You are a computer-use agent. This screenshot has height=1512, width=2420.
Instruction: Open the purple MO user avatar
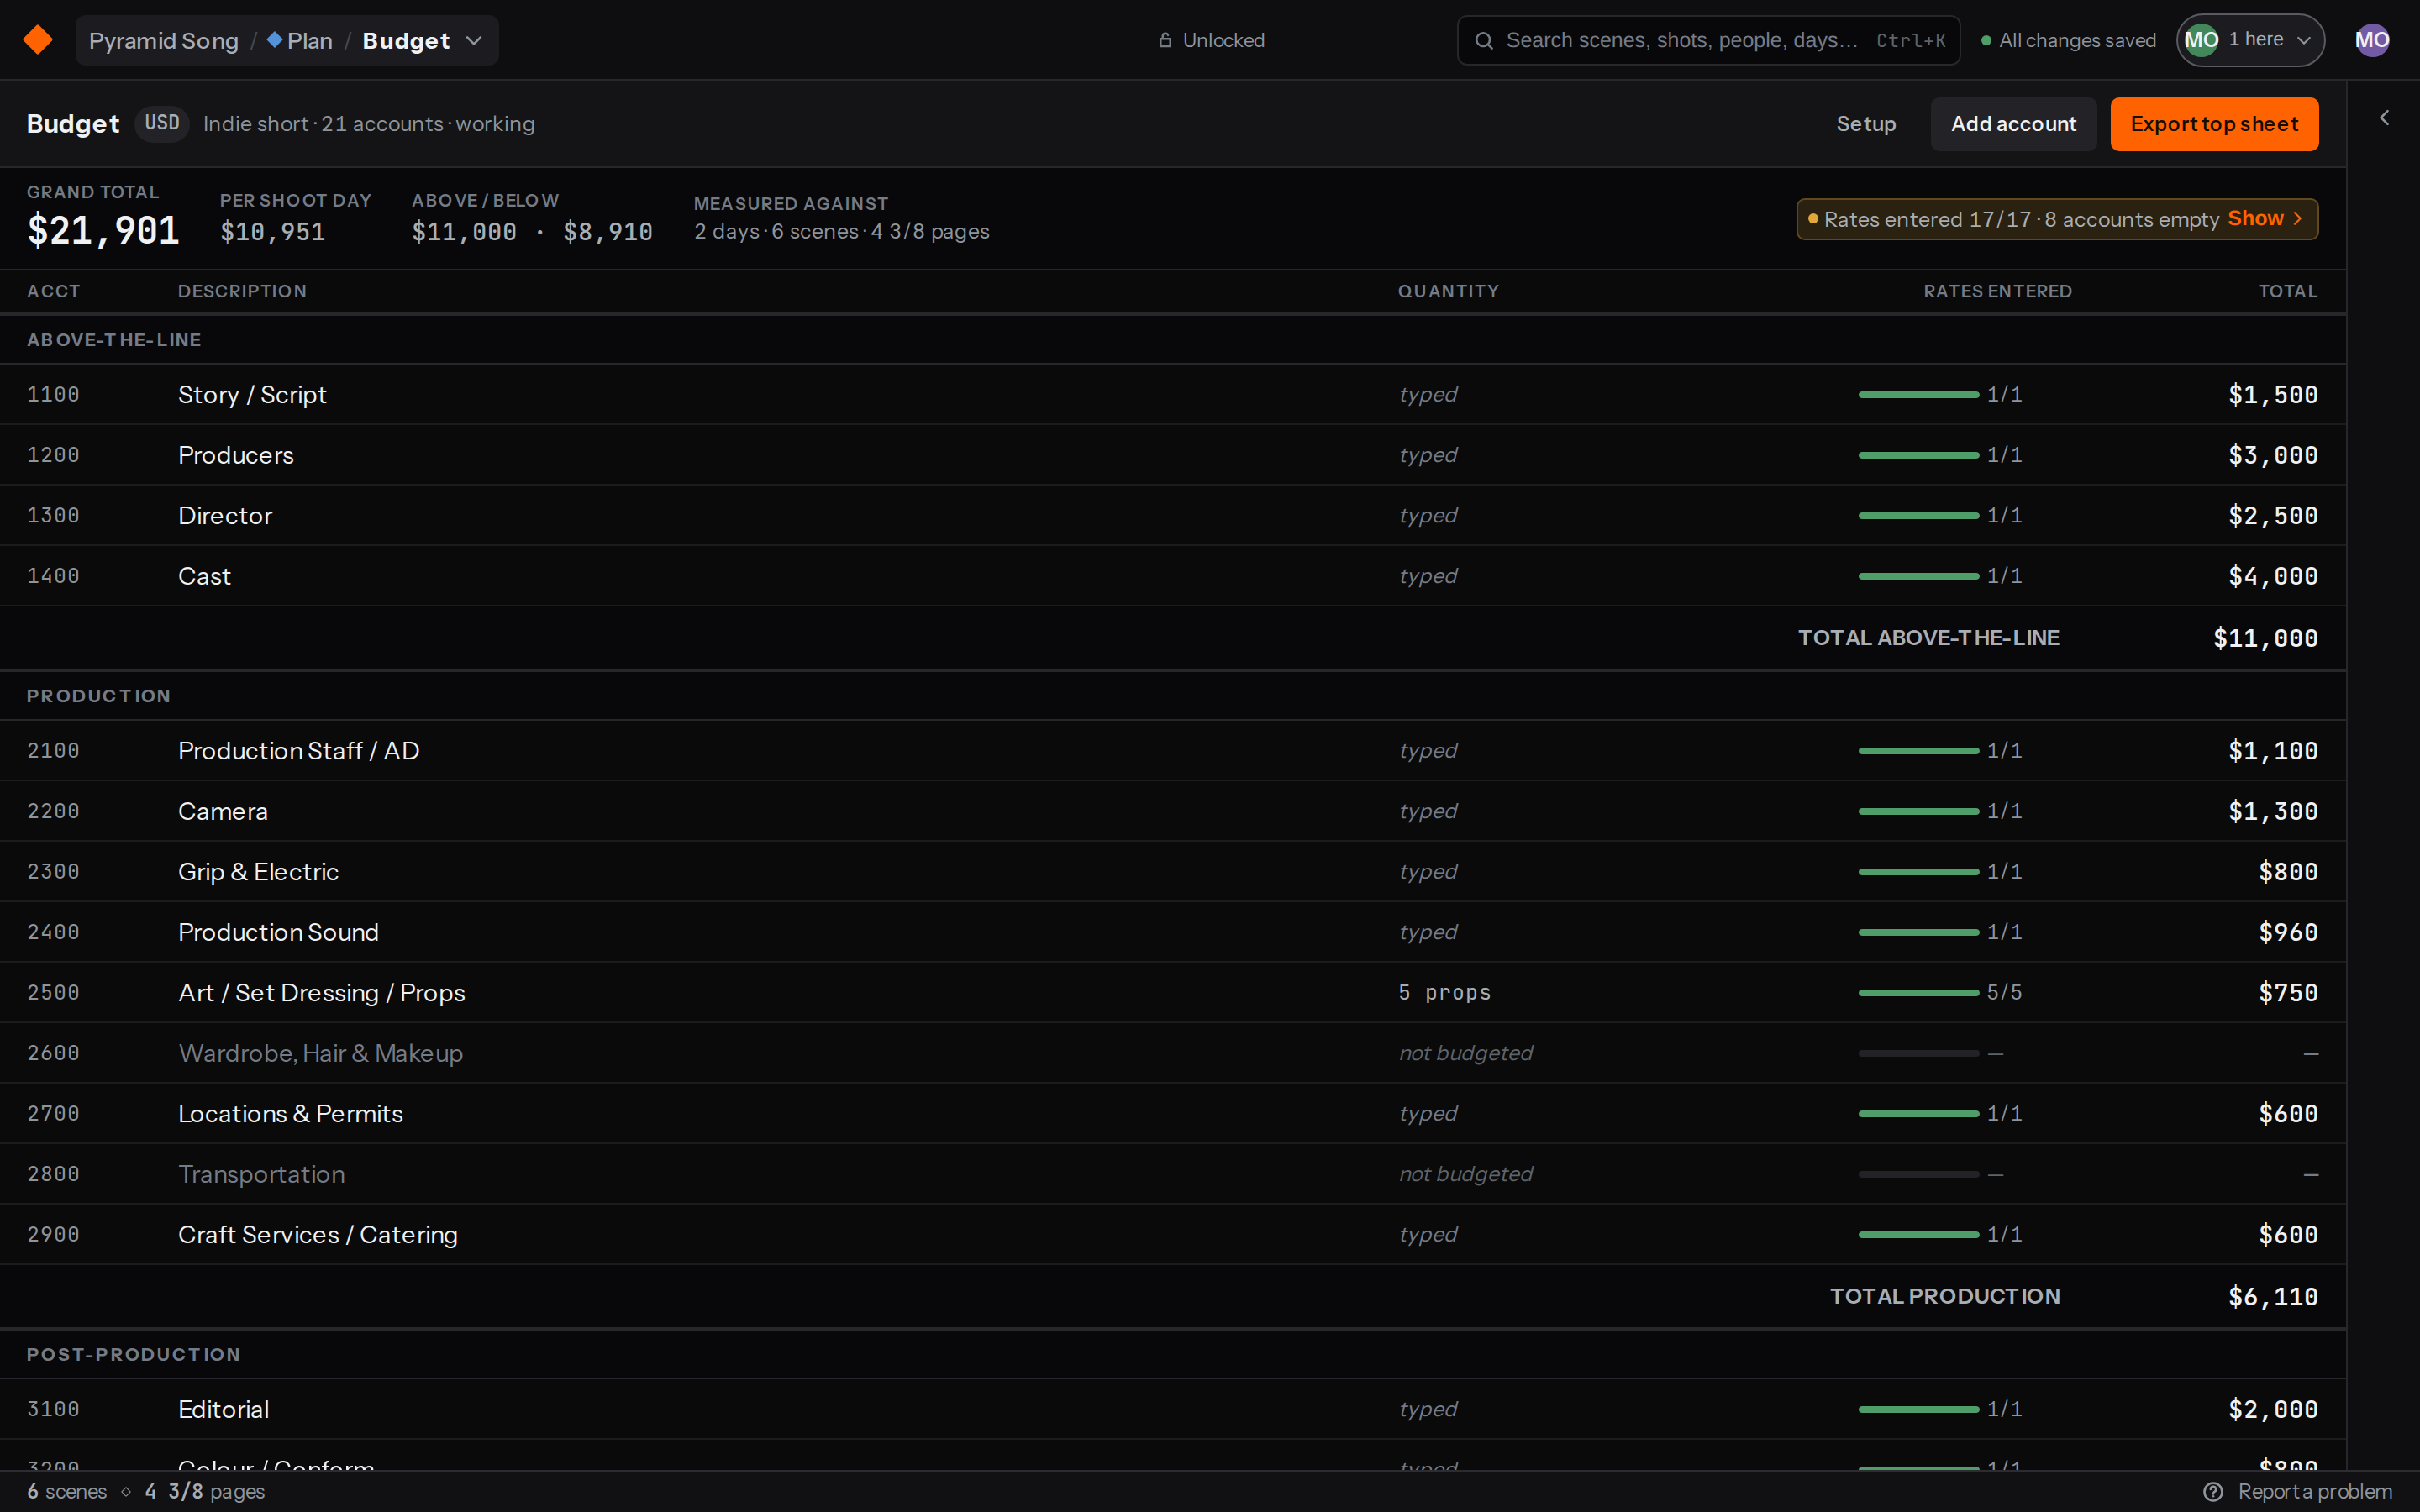pyautogui.click(x=2372, y=40)
